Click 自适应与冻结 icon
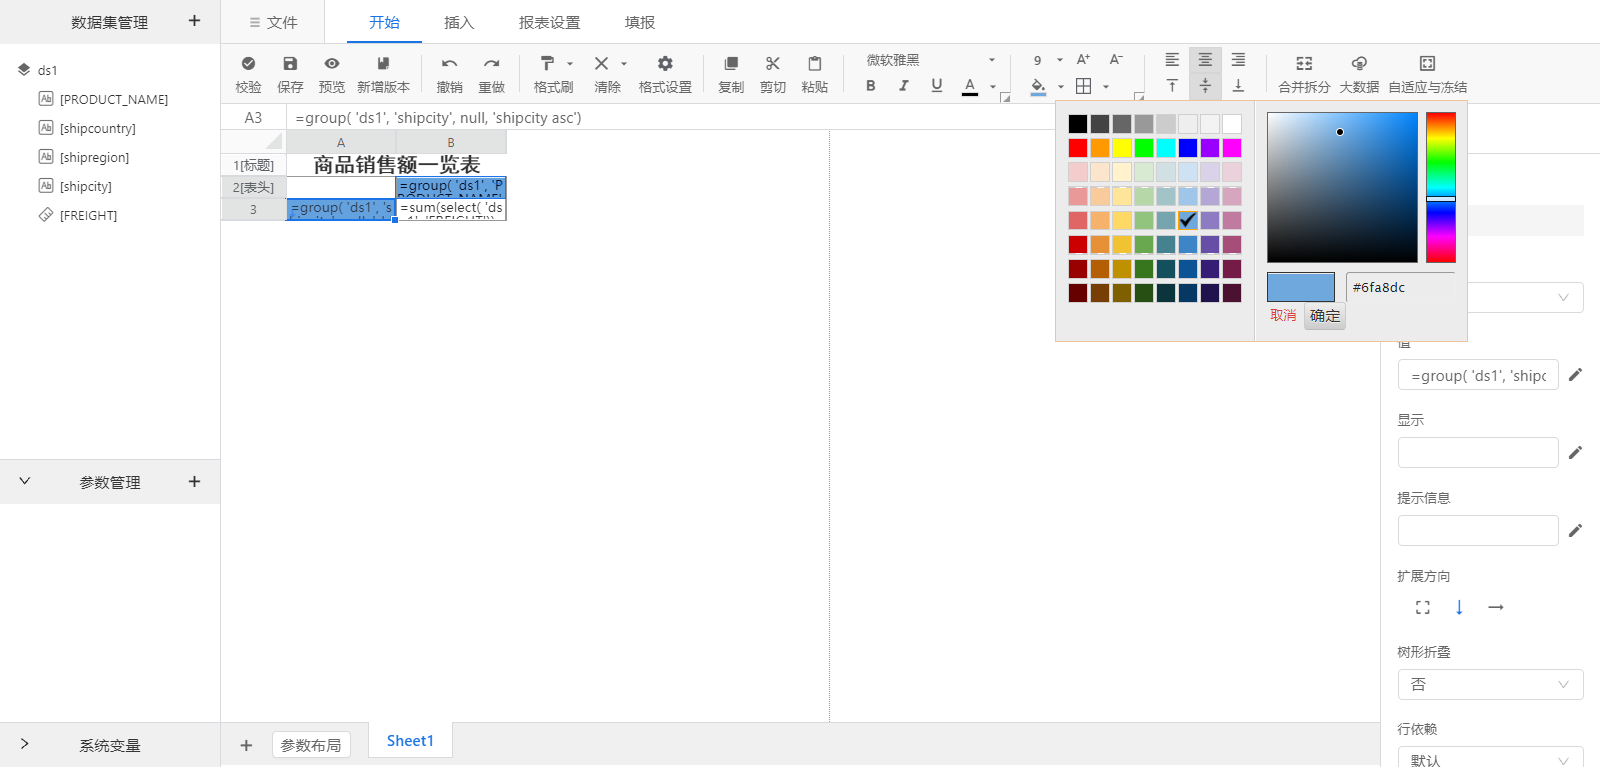This screenshot has height=767, width=1600. (1427, 64)
